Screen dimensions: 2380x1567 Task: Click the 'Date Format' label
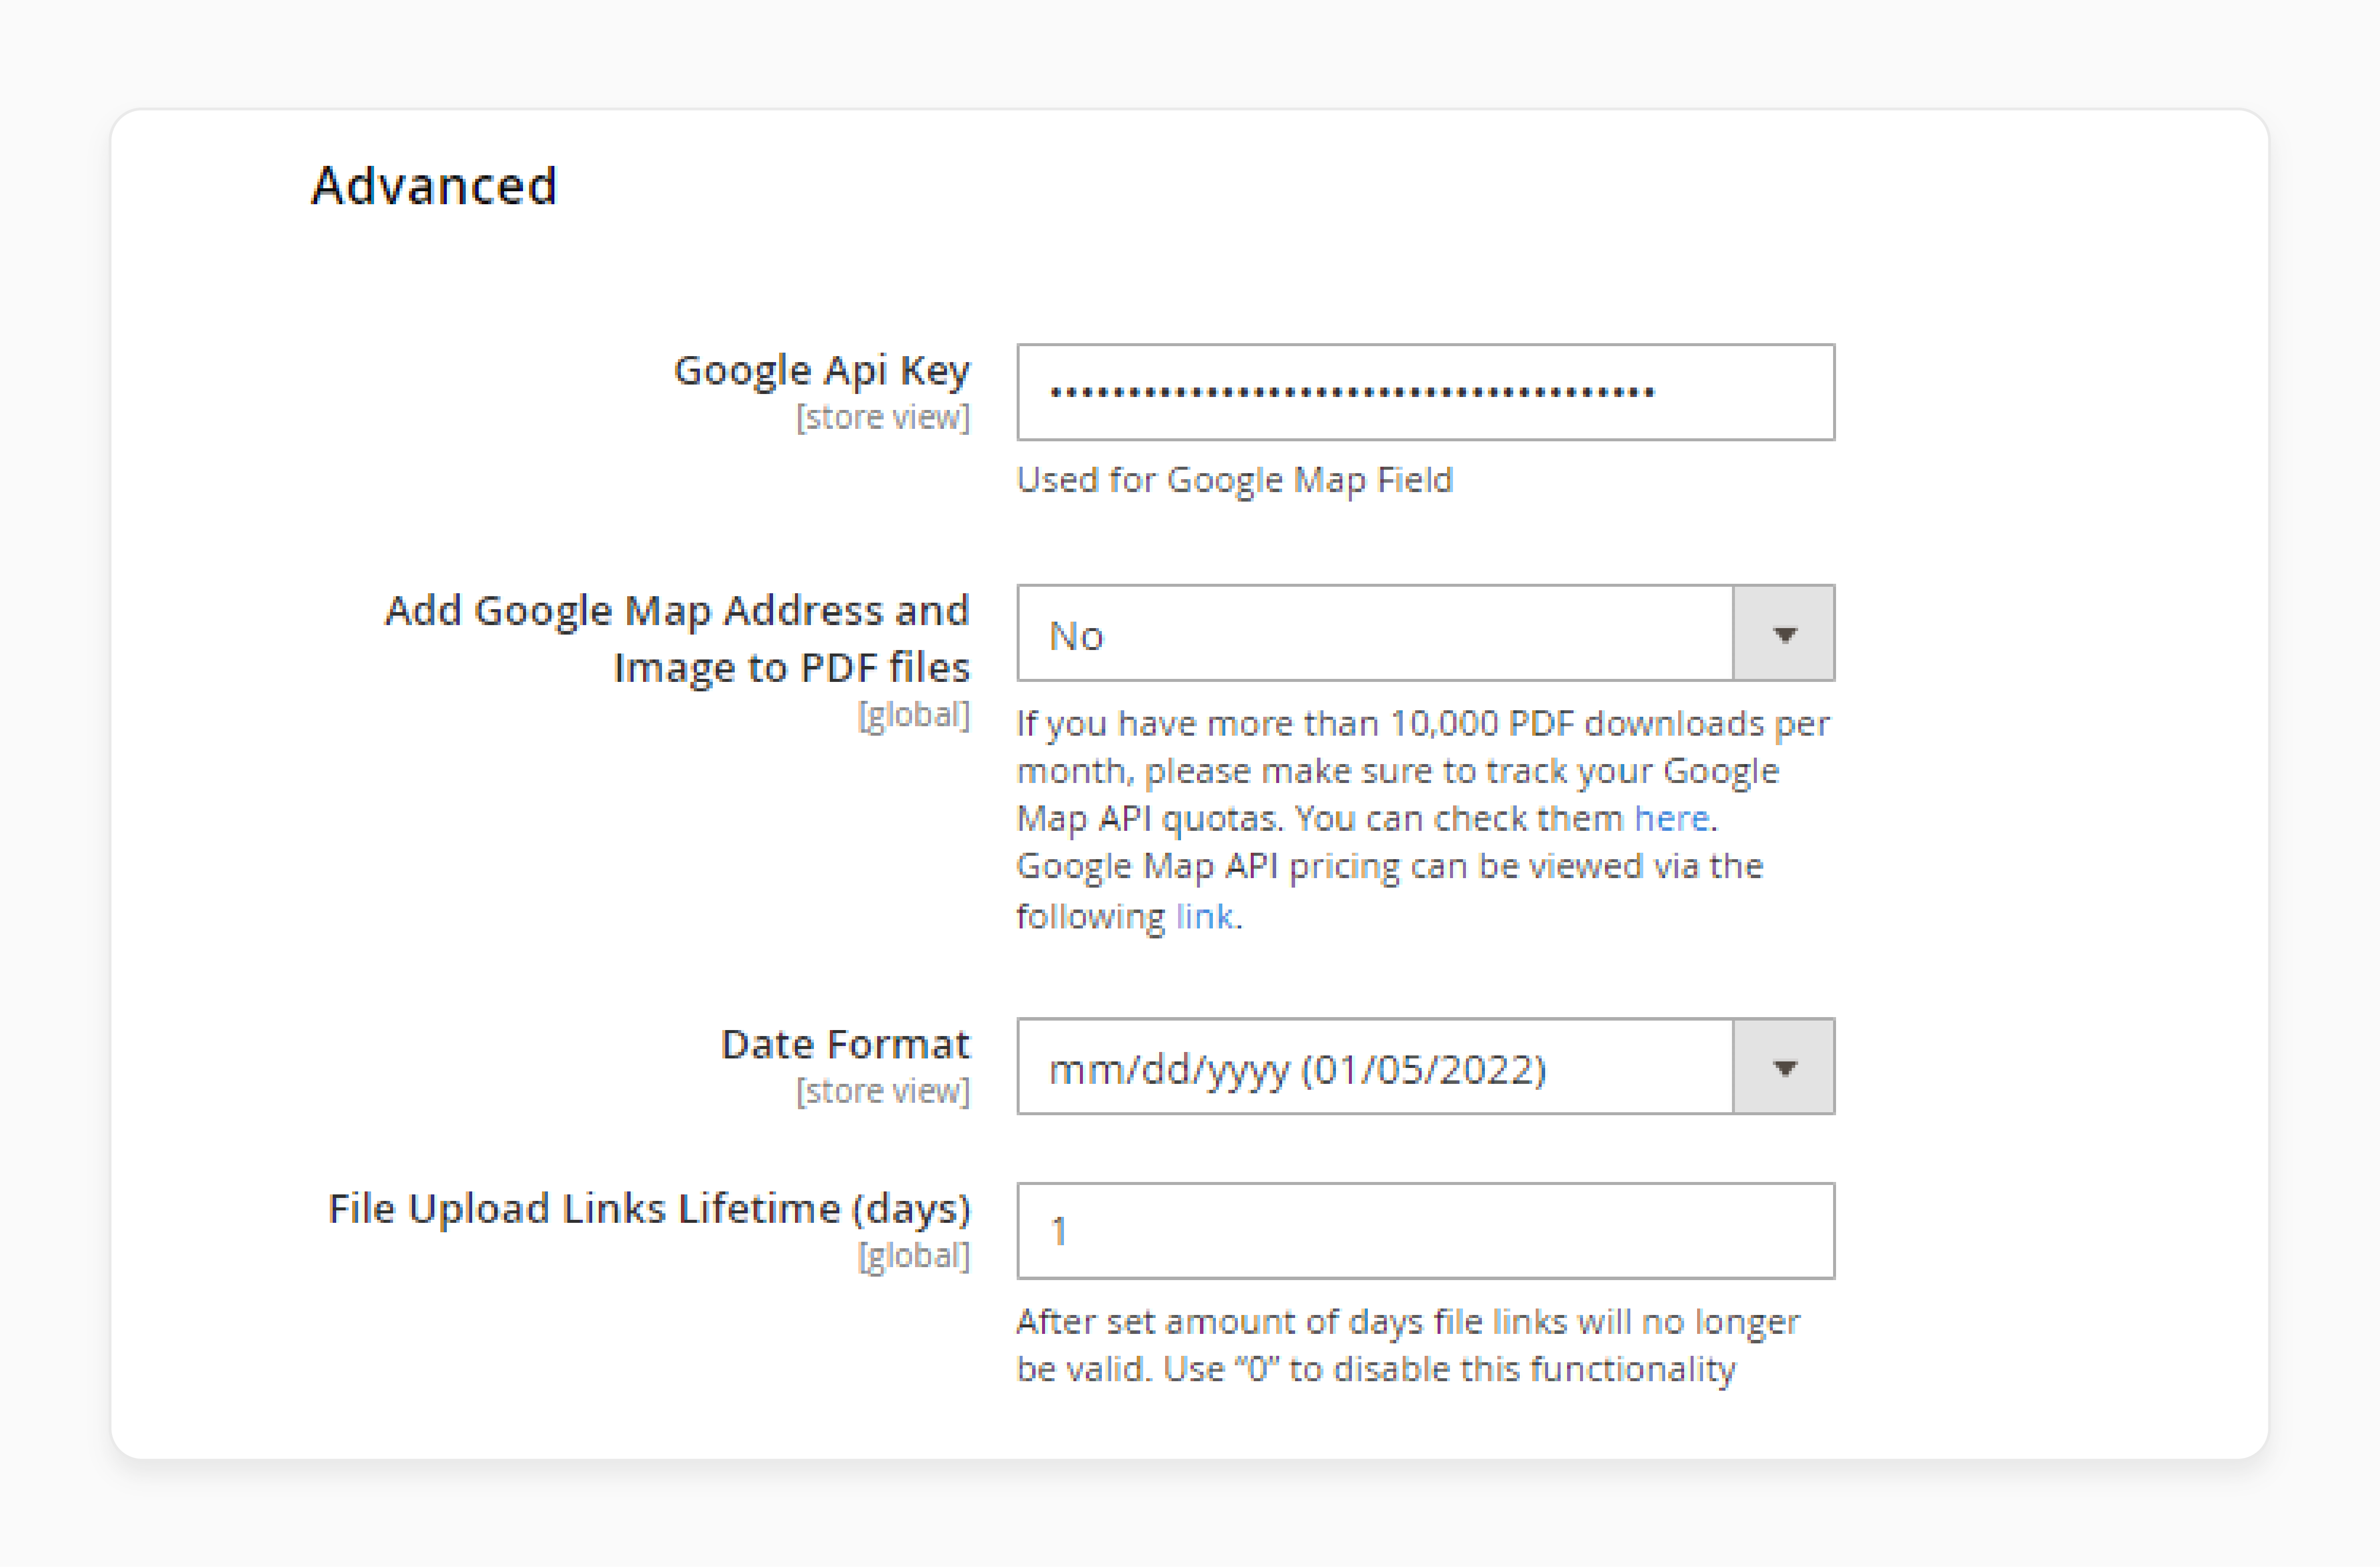tap(846, 1044)
